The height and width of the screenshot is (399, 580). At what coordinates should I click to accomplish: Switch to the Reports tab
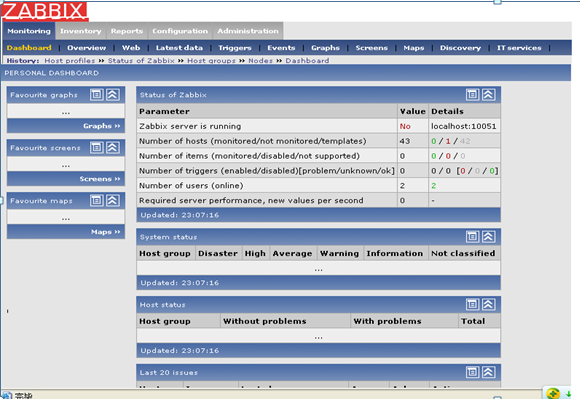[127, 31]
